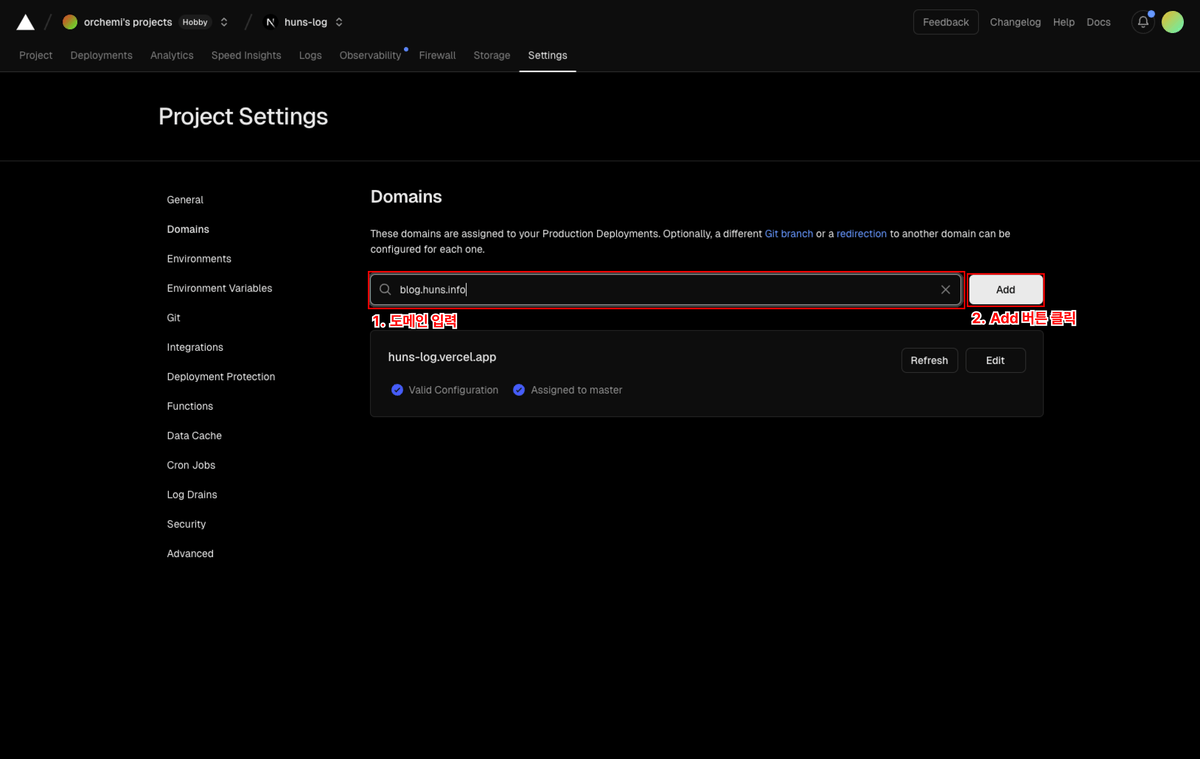Open Git settings in sidebar
Screen dimensions: 1200x759
click(174, 318)
